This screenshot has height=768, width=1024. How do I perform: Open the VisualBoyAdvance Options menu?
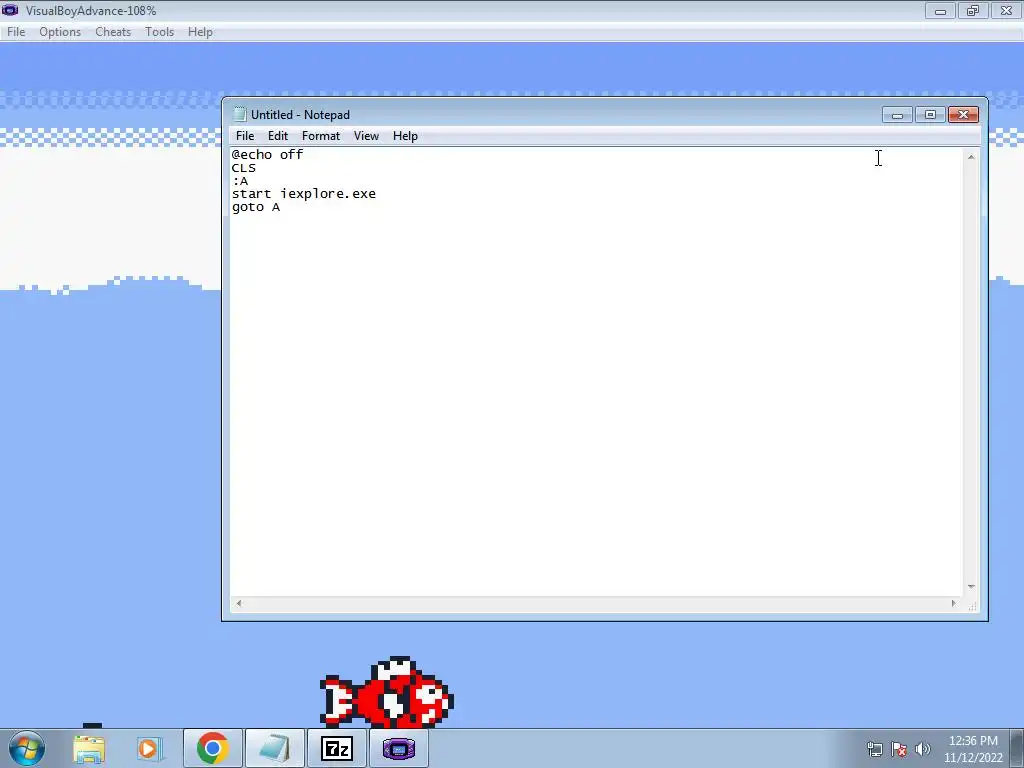point(60,32)
